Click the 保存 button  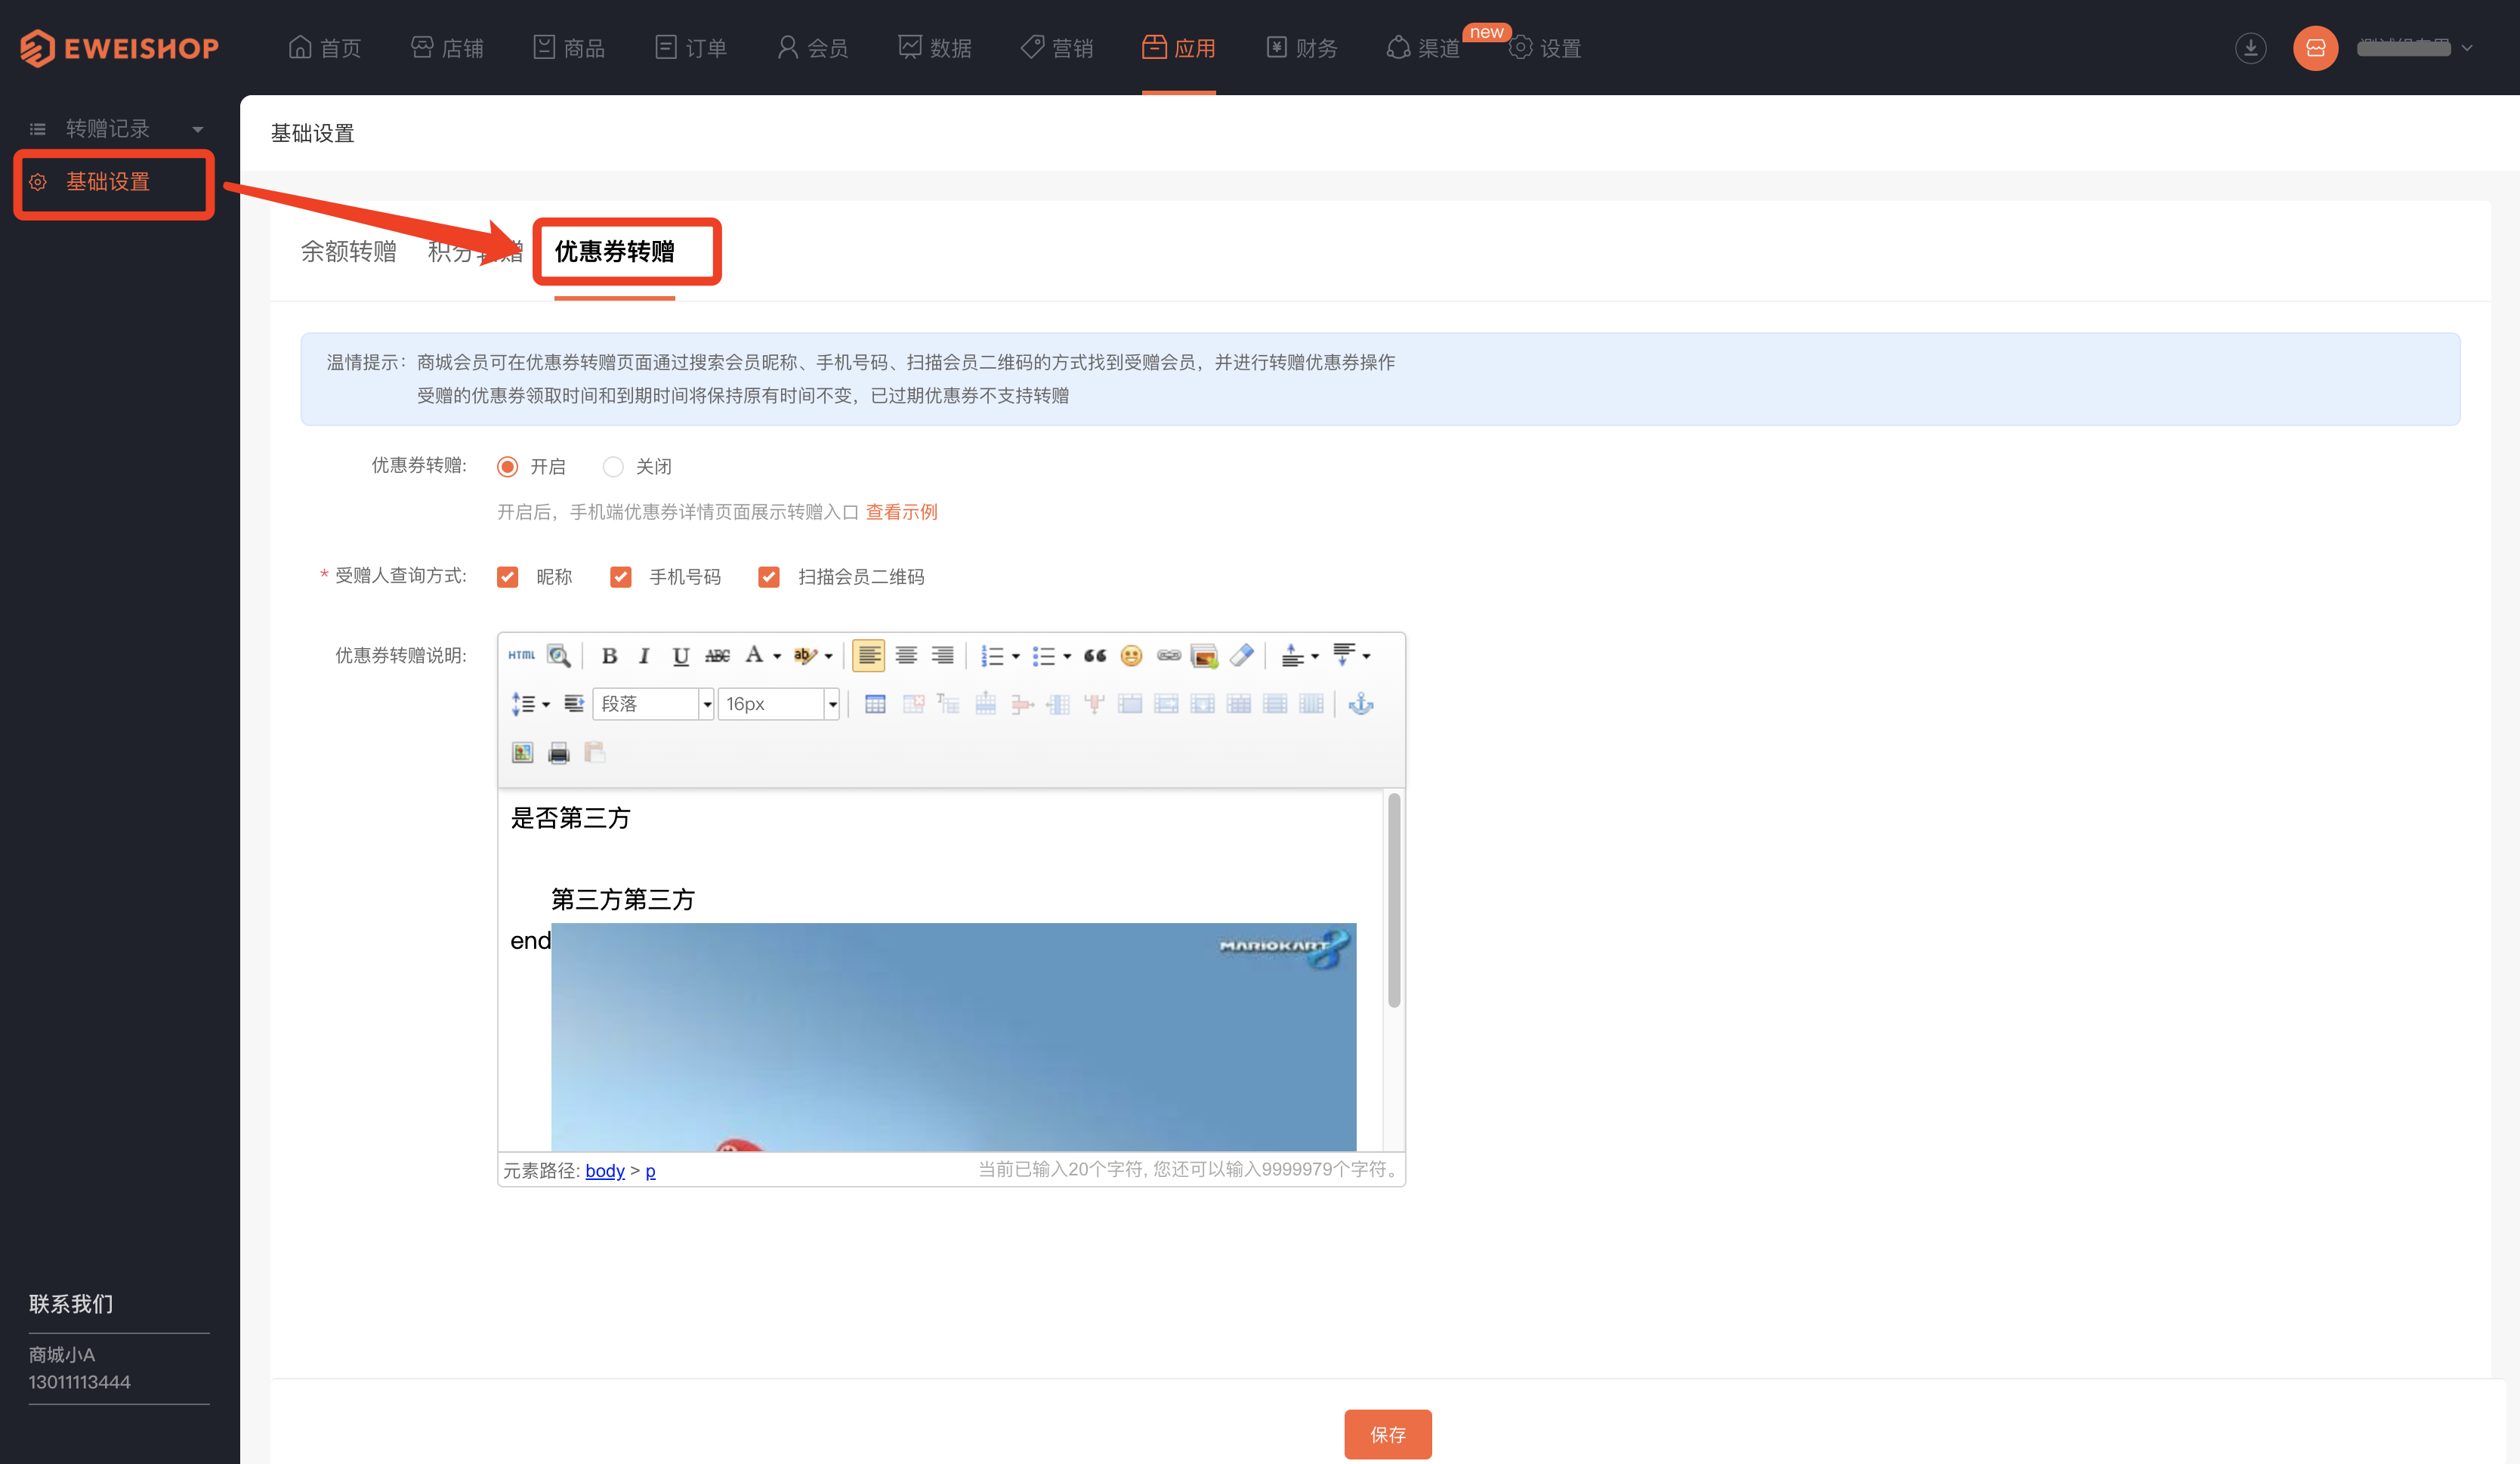pyautogui.click(x=1387, y=1435)
